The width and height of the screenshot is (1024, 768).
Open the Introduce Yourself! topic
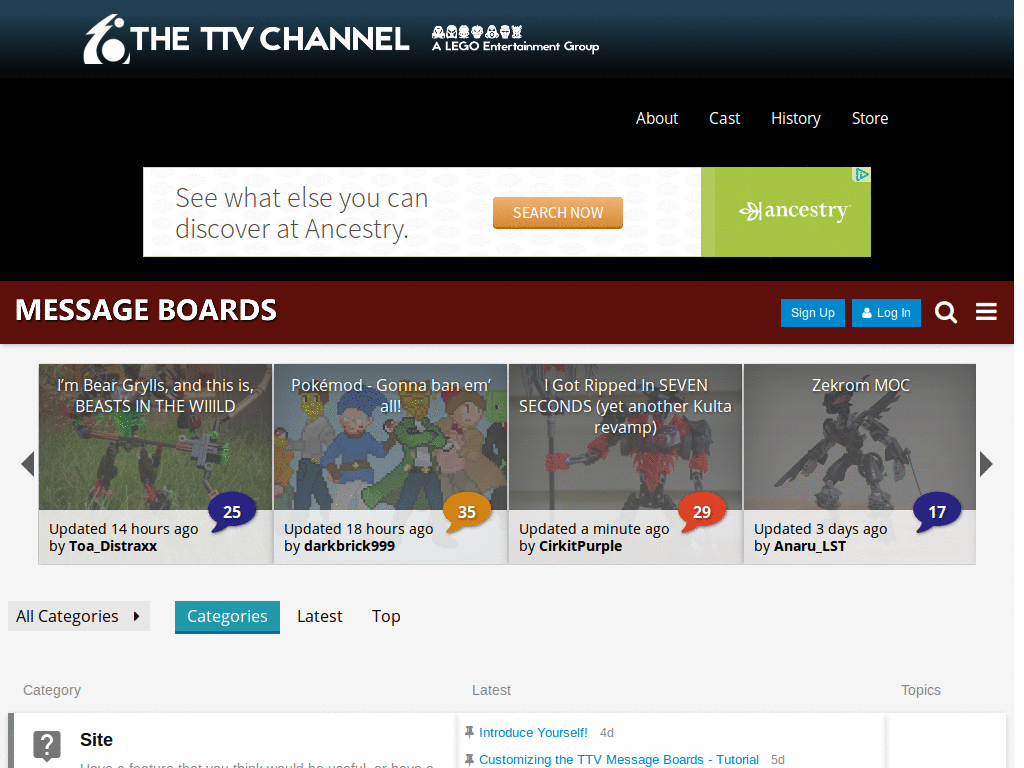(x=533, y=733)
